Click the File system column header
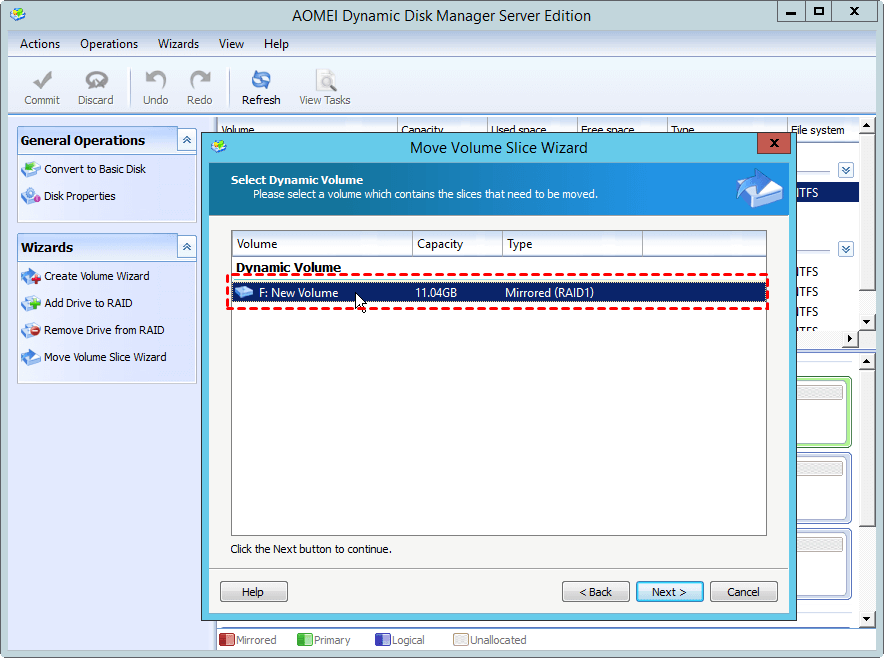Viewport: 884px width, 658px height. pyautogui.click(x=823, y=129)
